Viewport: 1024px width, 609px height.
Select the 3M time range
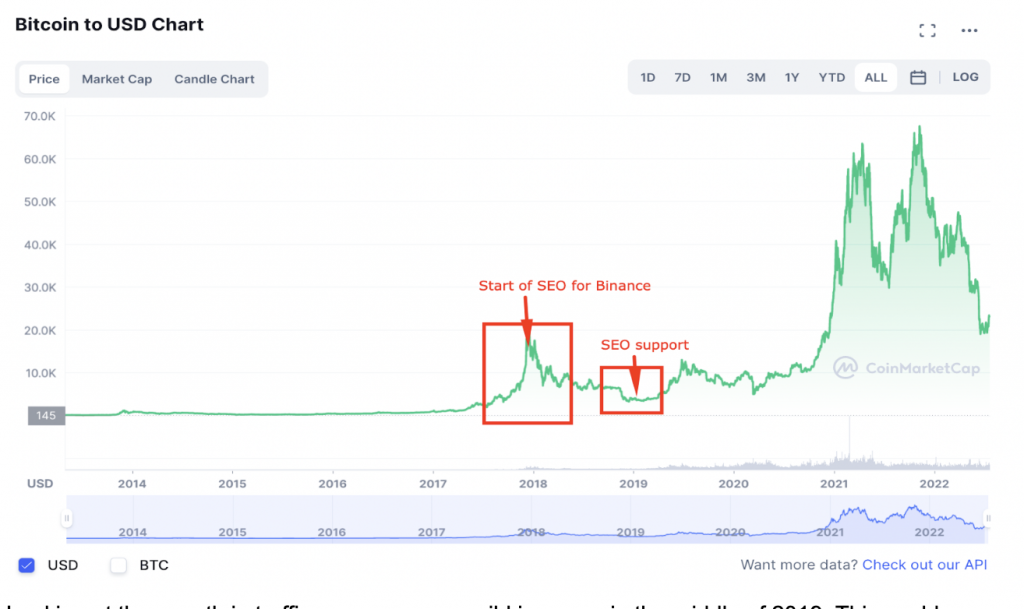point(755,78)
